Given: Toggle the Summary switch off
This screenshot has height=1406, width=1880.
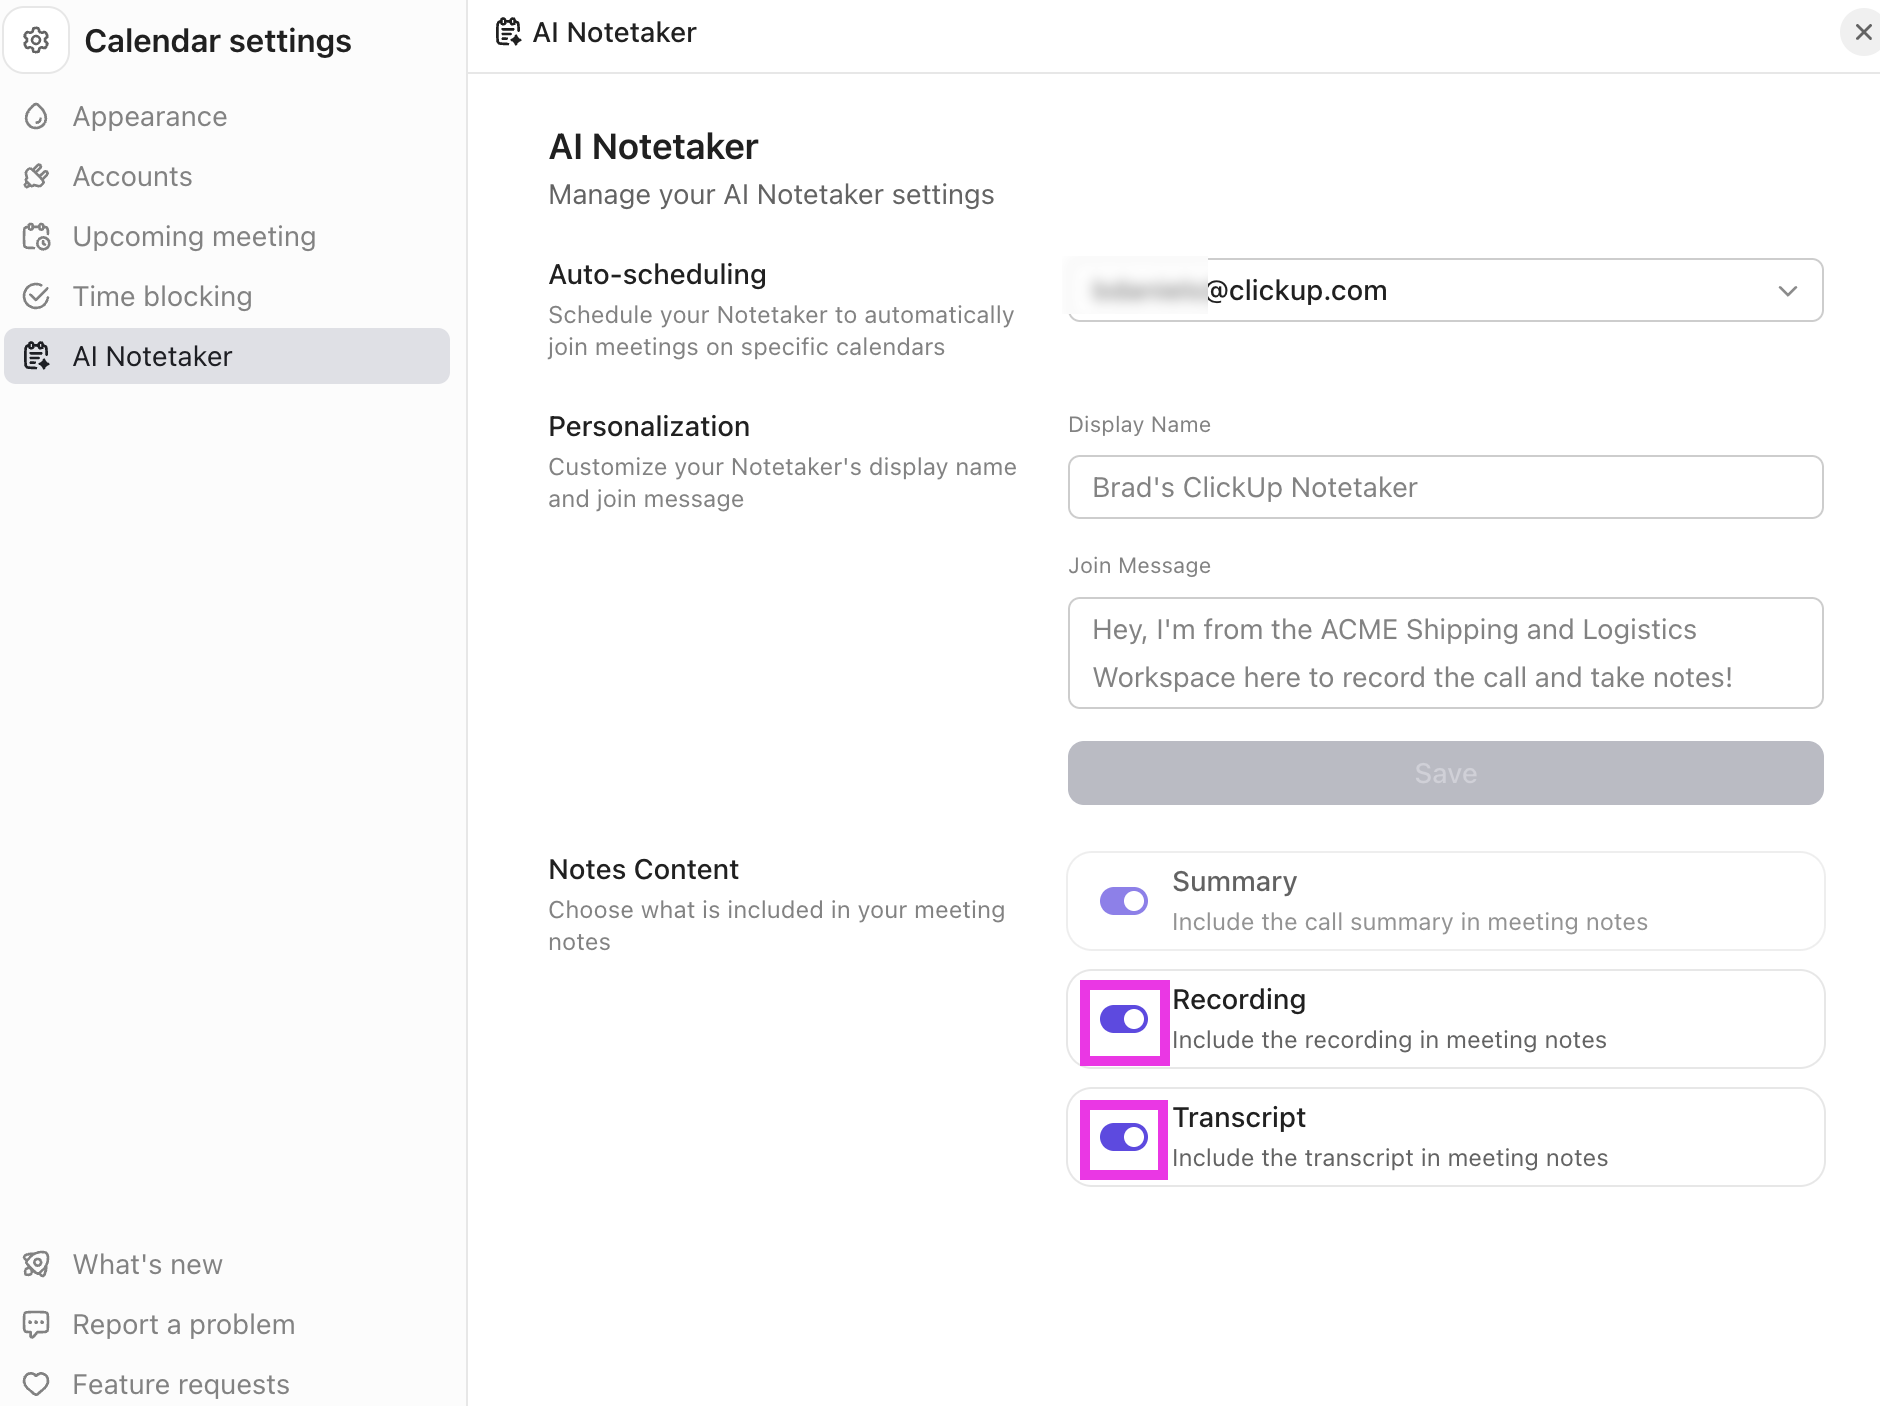Looking at the screenshot, I should [1123, 901].
